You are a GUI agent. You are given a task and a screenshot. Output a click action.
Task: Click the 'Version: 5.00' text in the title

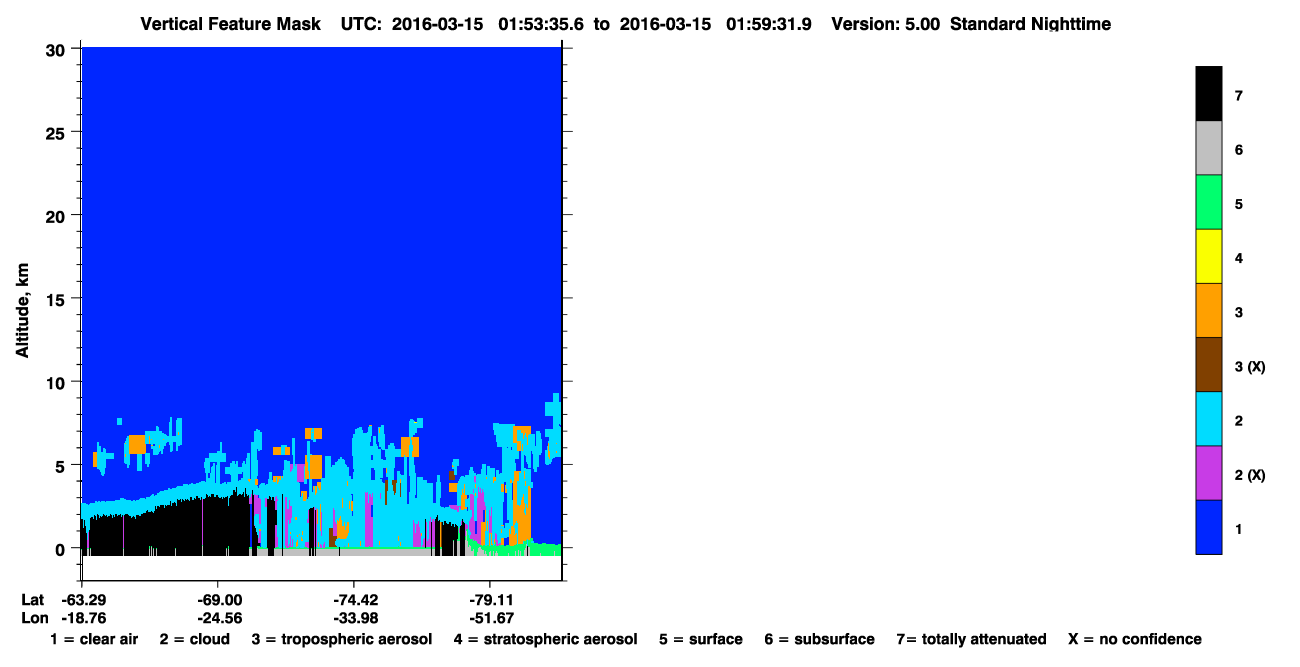[x=884, y=24]
